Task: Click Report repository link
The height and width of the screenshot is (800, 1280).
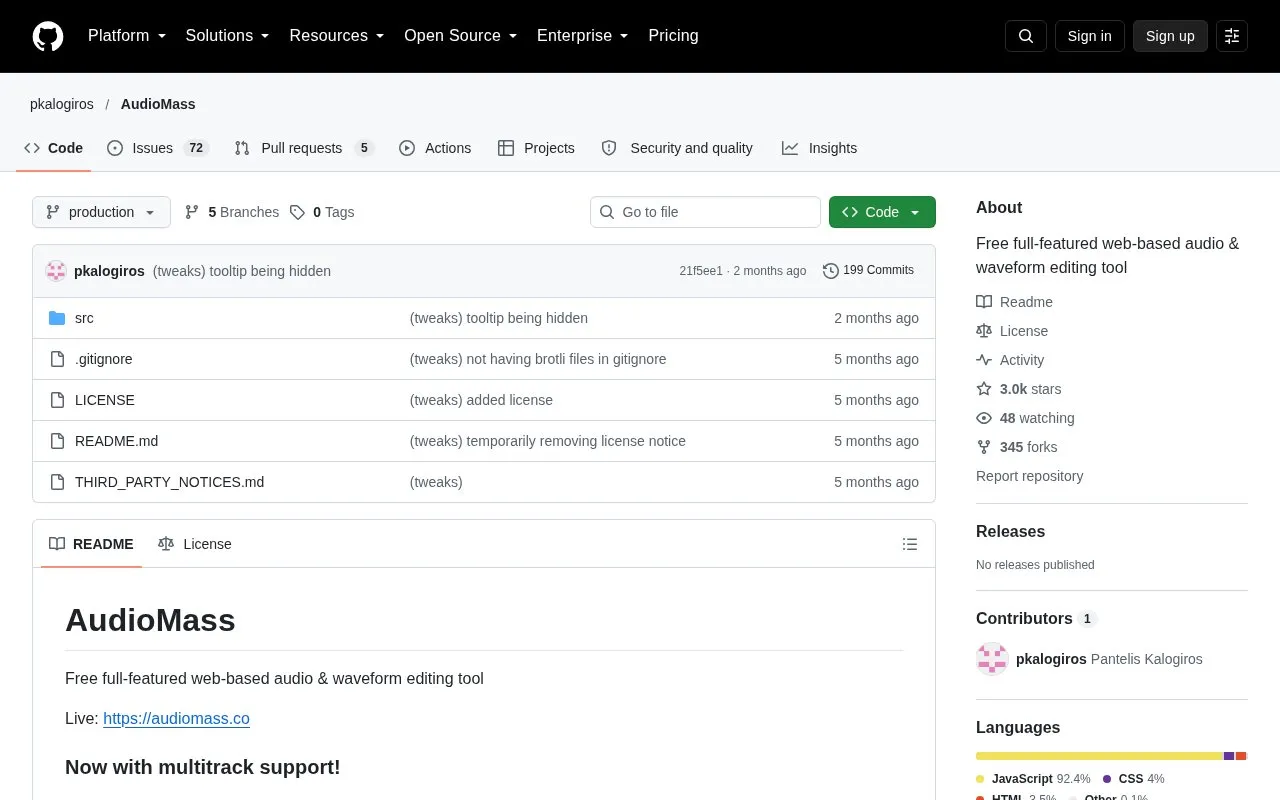Action: point(1030,476)
